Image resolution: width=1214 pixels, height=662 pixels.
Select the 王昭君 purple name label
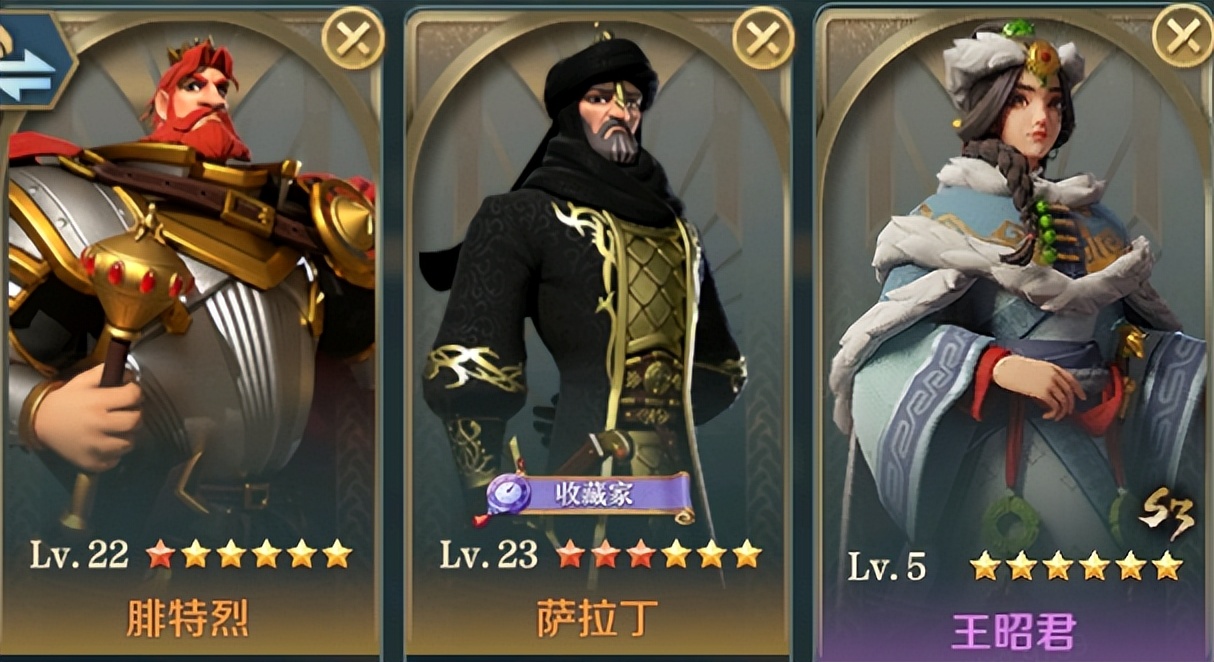click(1013, 631)
